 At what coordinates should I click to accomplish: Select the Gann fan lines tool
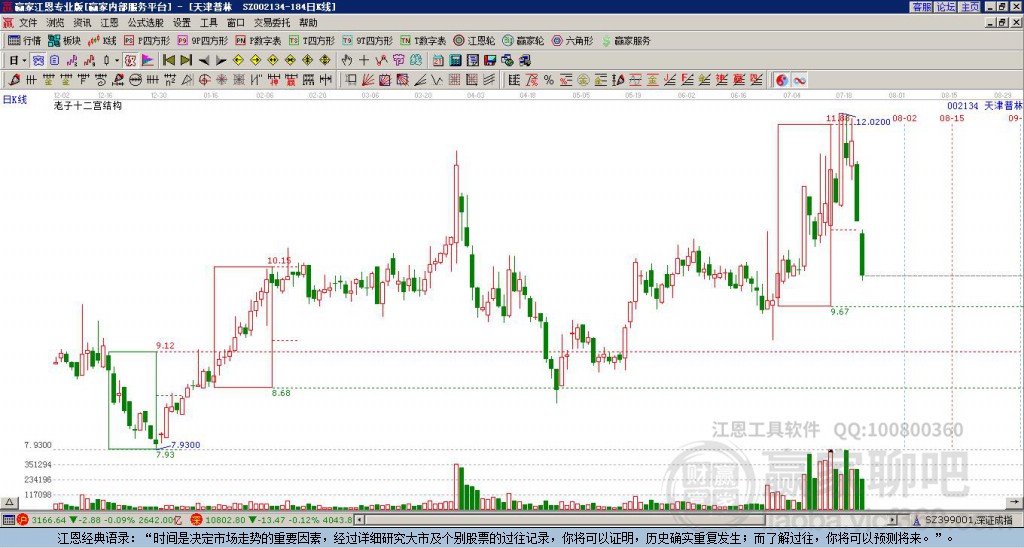pyautogui.click(x=368, y=80)
